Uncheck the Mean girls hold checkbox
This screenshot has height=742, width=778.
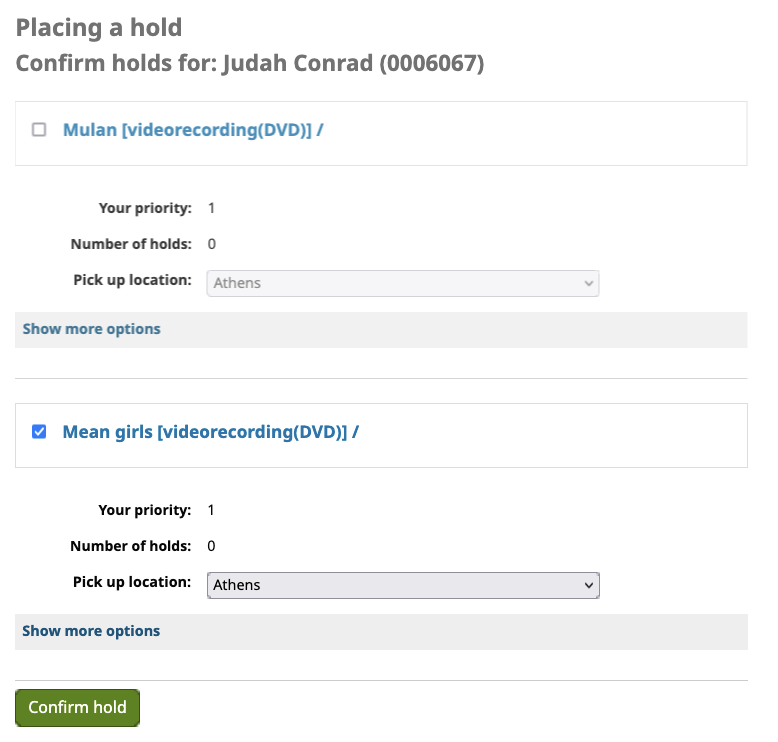pos(40,431)
